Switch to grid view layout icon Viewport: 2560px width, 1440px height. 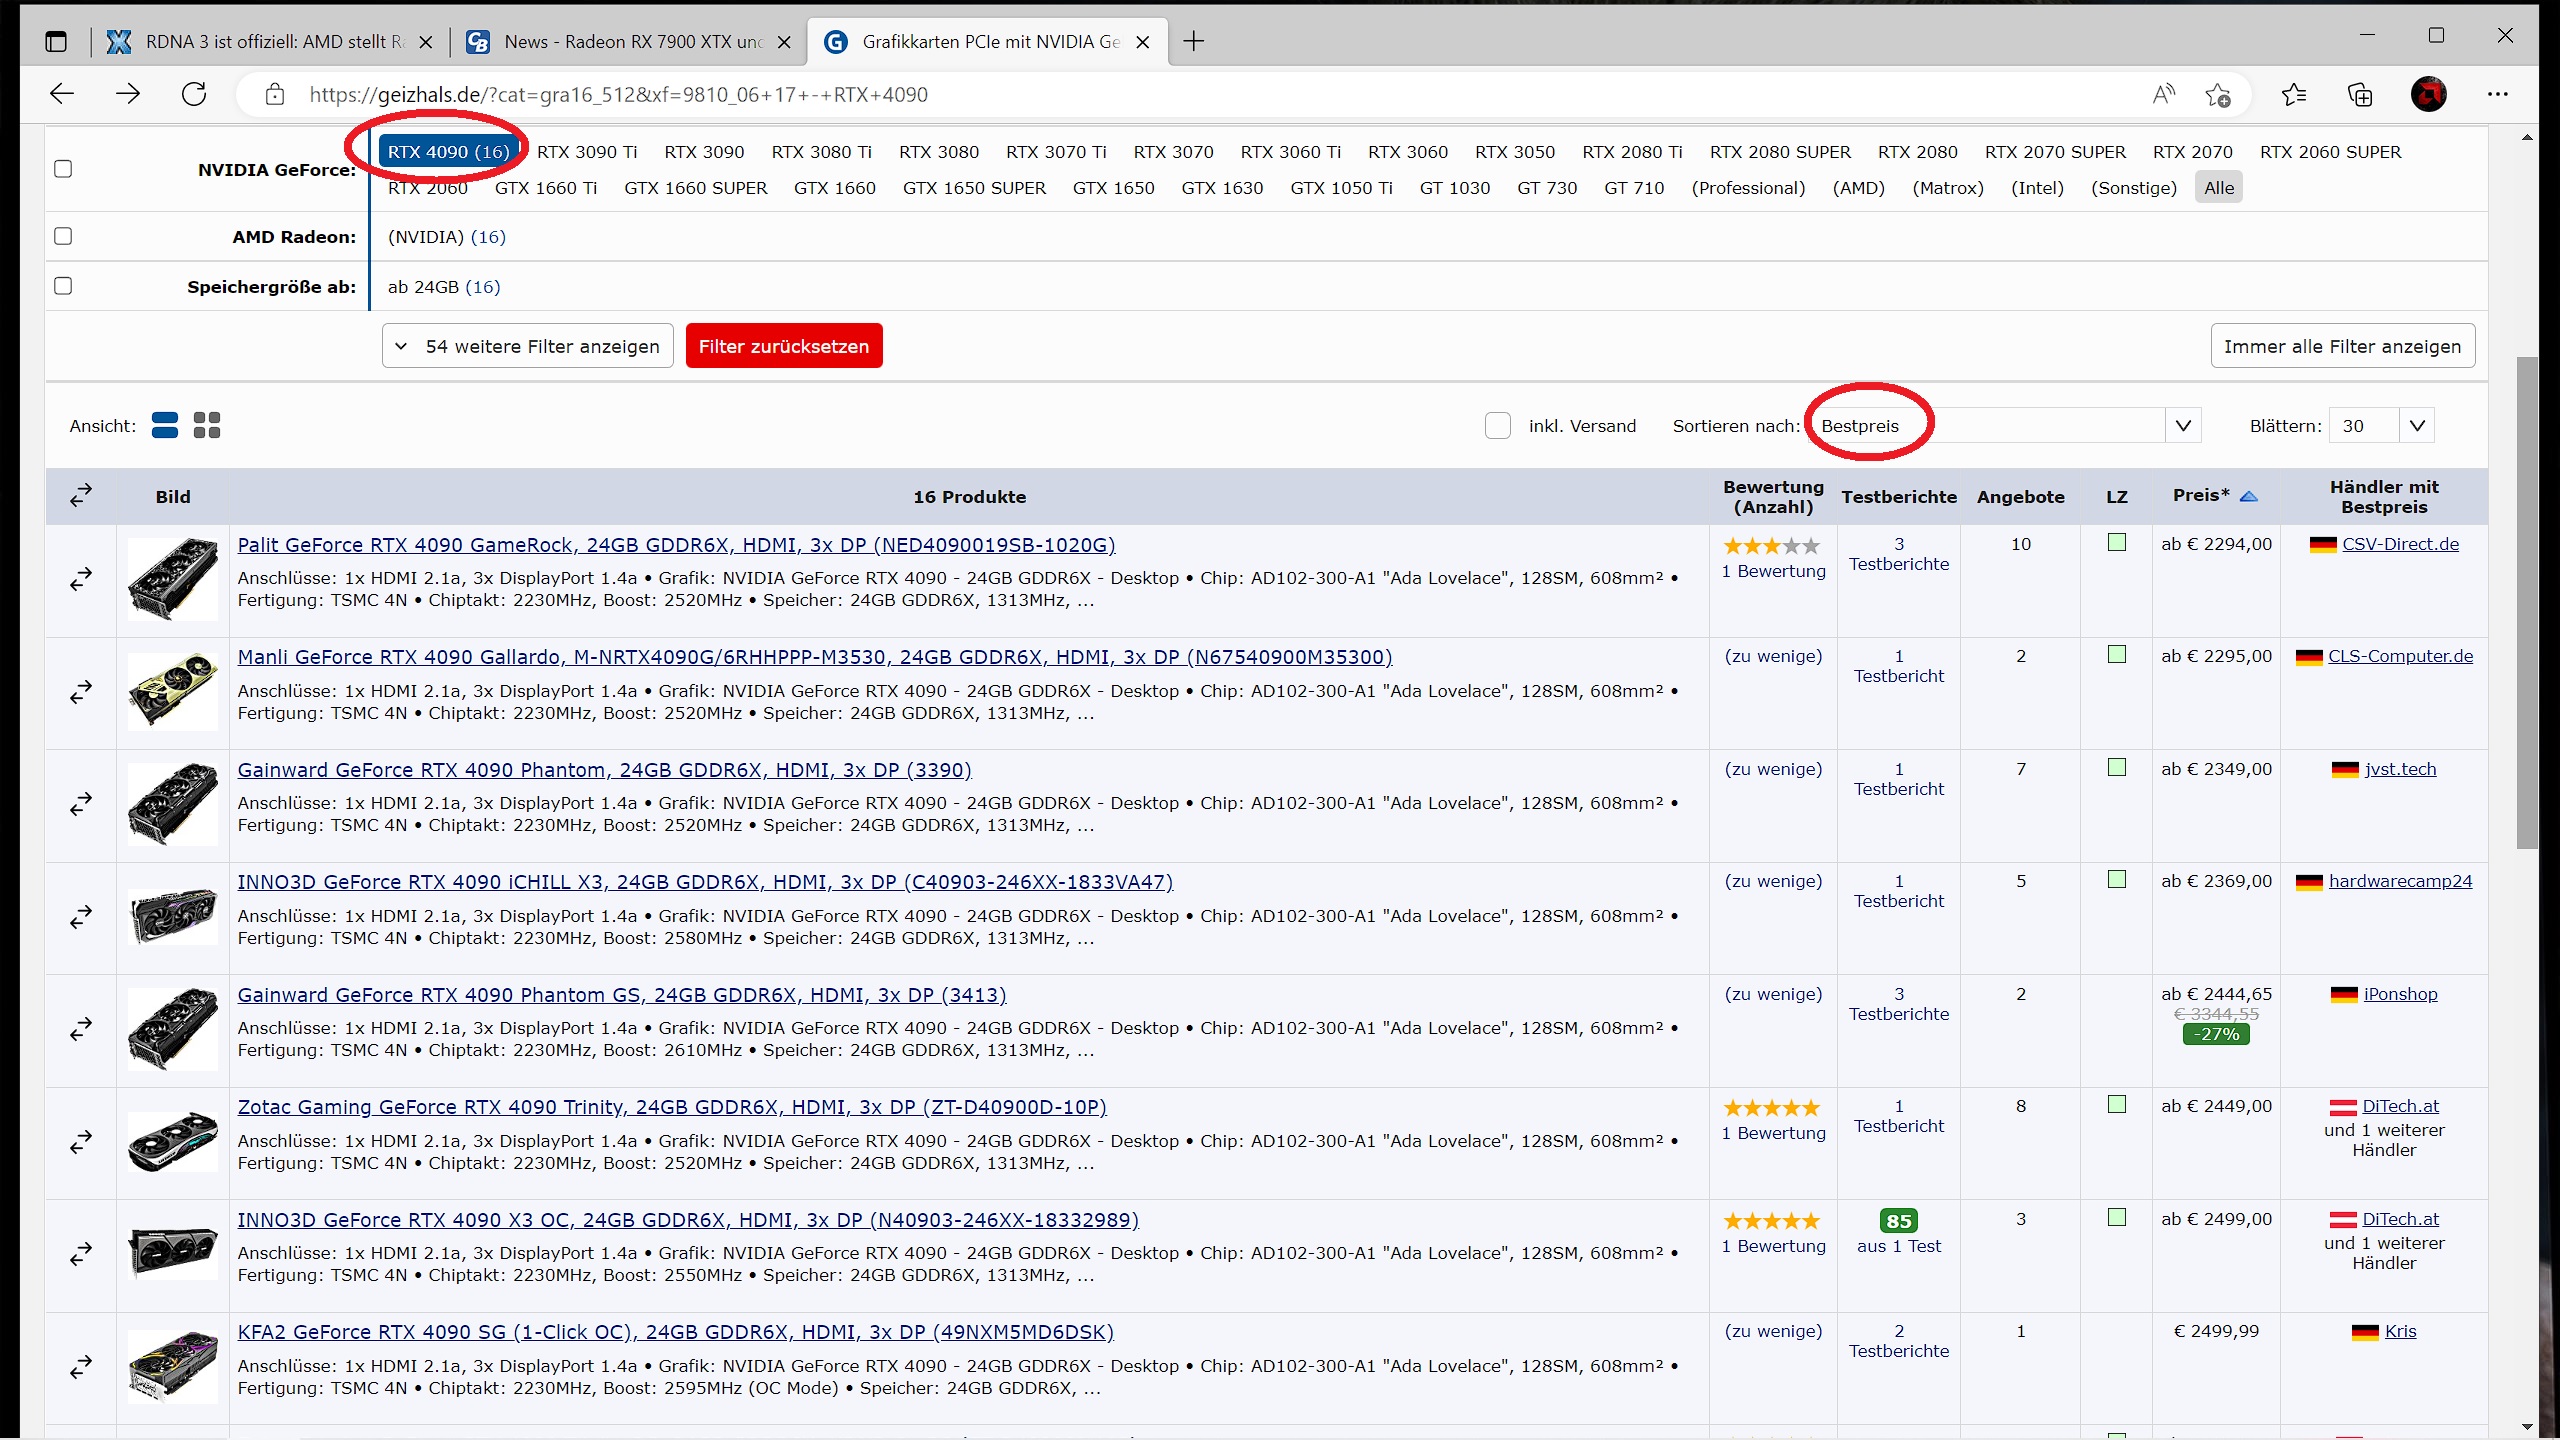[x=207, y=425]
